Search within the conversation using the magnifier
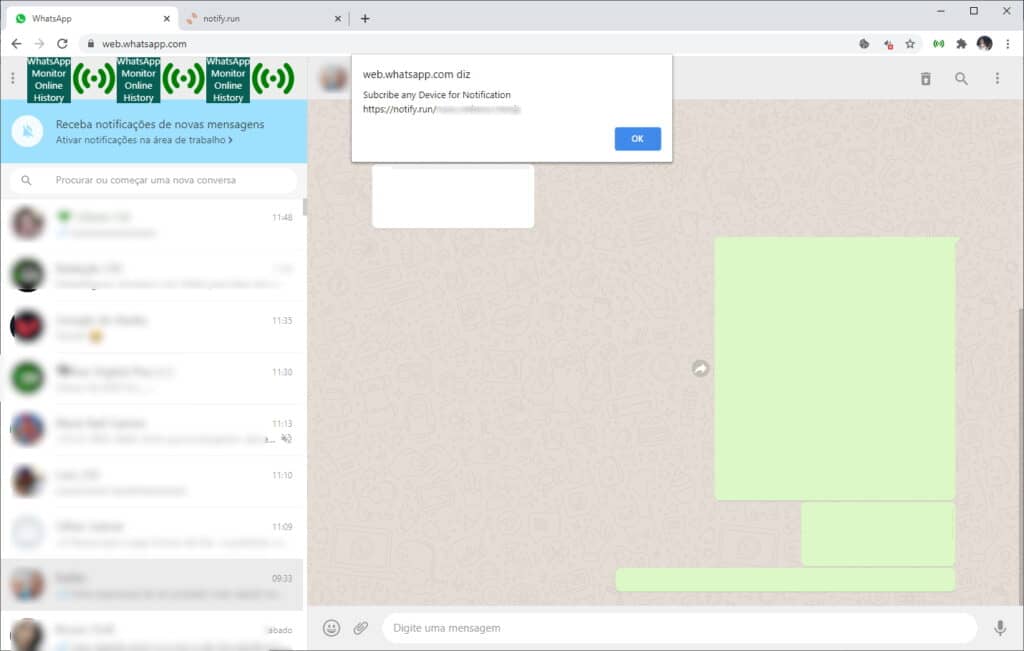 point(961,79)
